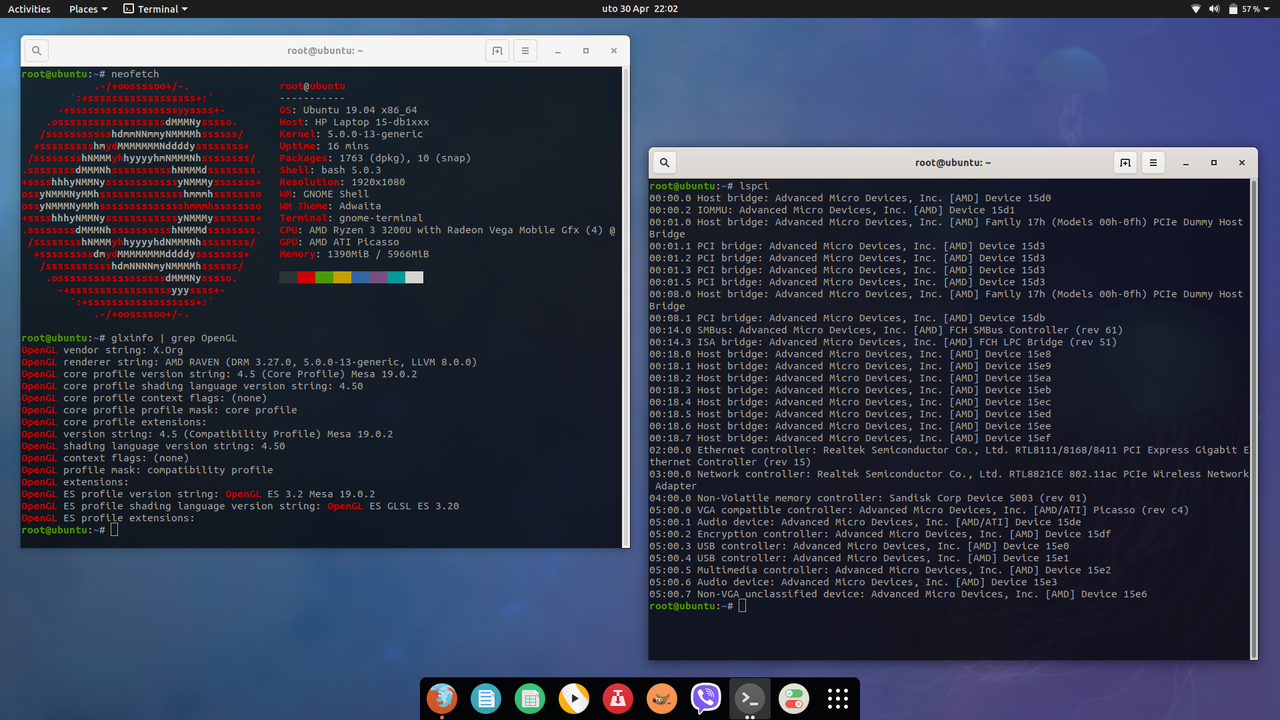Show the applications grid

[837, 699]
